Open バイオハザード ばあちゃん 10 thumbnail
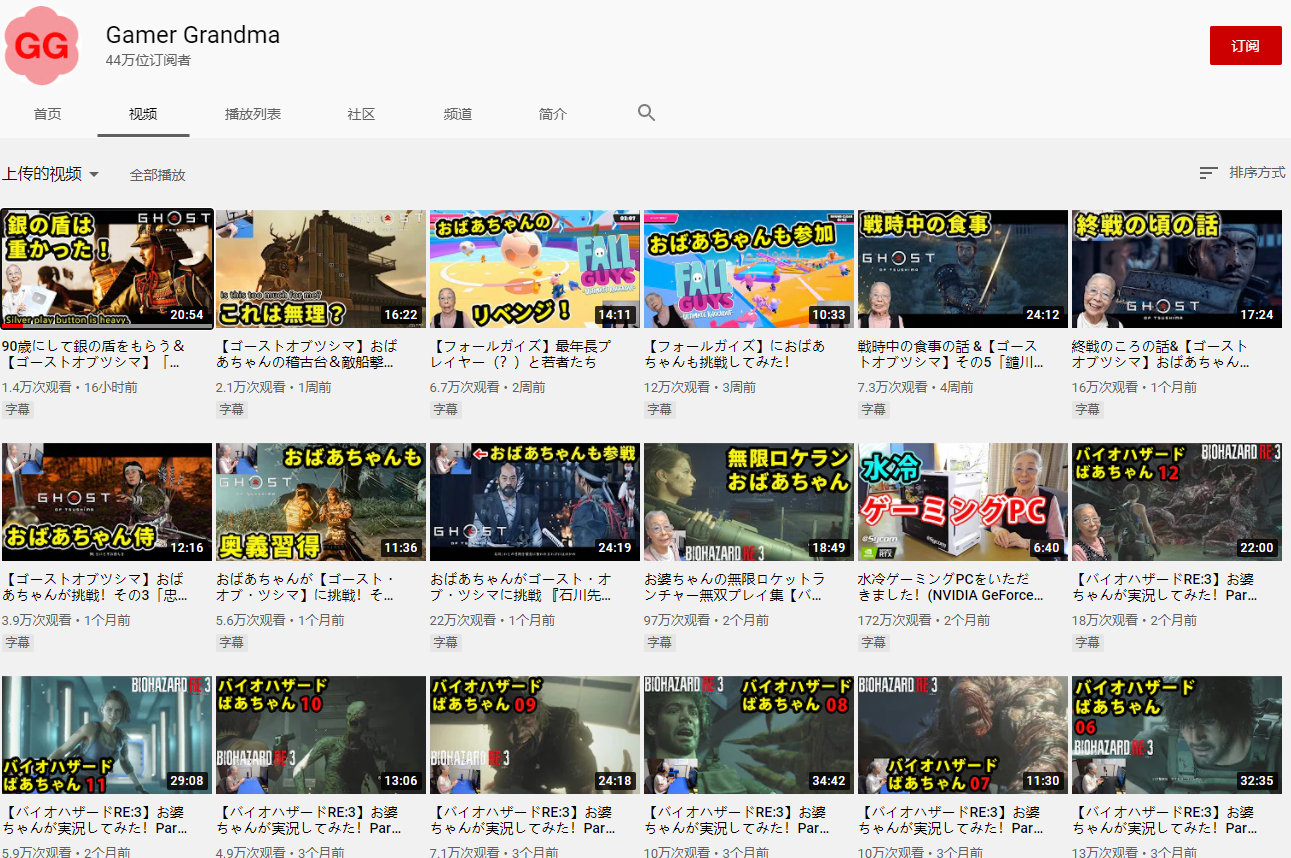This screenshot has height=858, width=1291. coord(321,735)
